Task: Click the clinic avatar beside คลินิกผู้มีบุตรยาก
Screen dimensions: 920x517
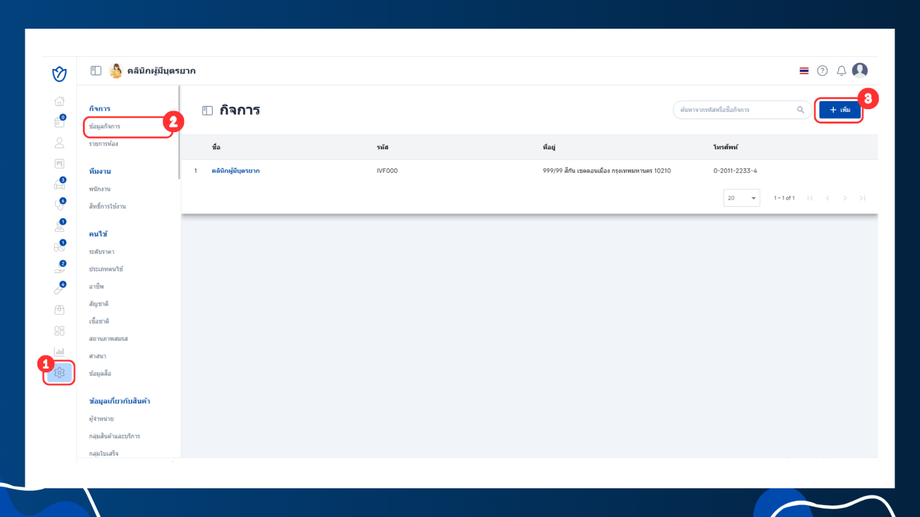Action: [116, 70]
